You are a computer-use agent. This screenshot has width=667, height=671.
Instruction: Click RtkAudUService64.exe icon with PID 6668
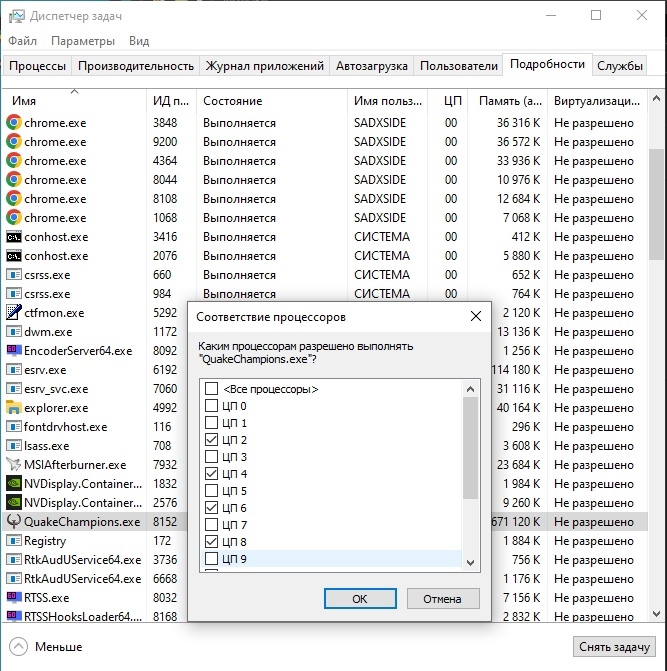14,579
